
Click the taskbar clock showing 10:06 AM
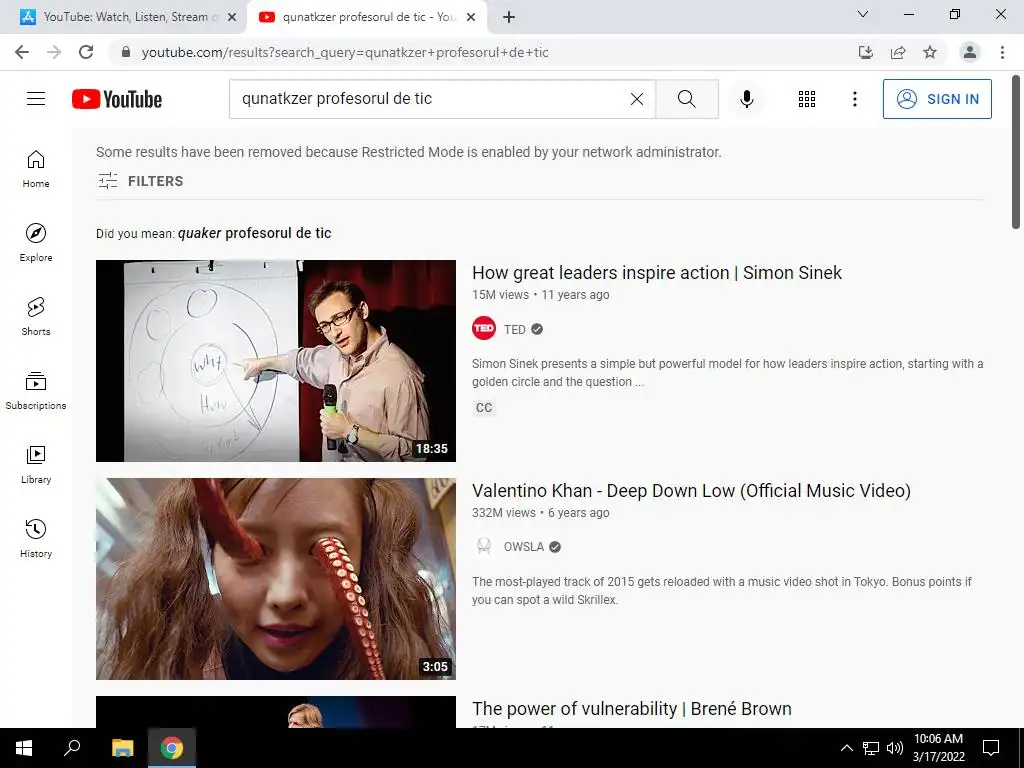[938, 748]
